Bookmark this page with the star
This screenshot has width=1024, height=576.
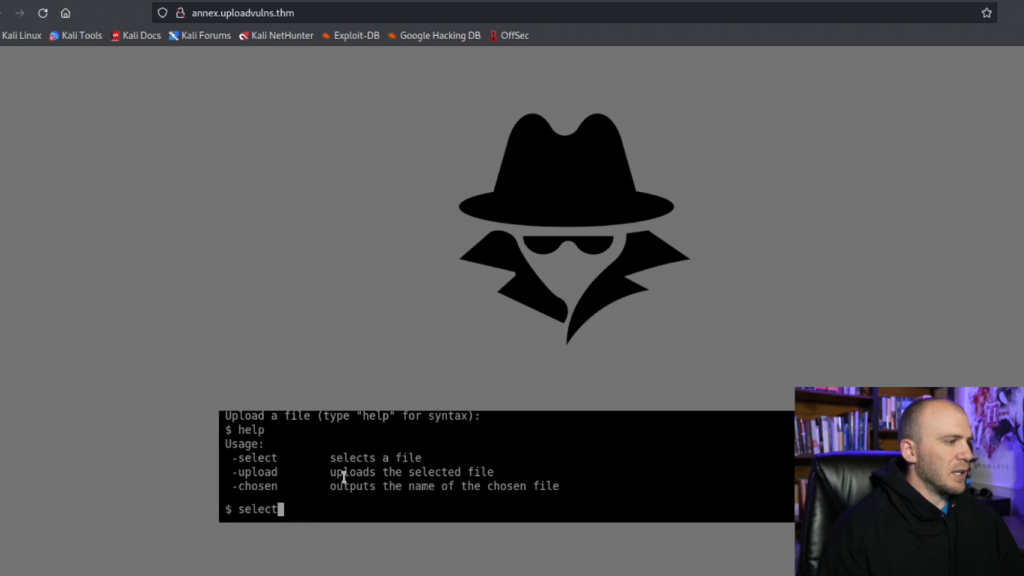986,12
